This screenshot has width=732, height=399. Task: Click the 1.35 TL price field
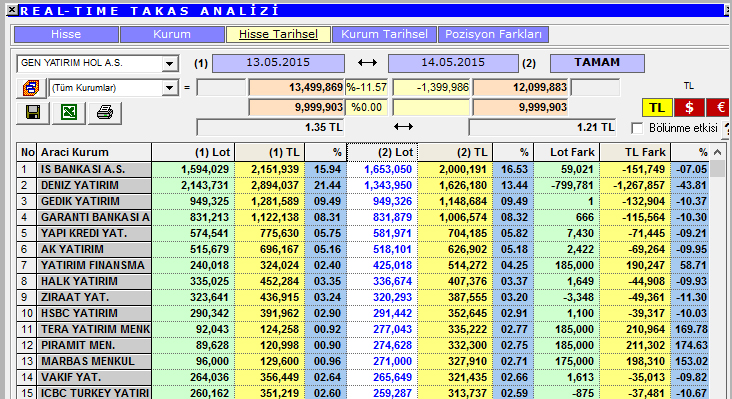tap(271, 127)
